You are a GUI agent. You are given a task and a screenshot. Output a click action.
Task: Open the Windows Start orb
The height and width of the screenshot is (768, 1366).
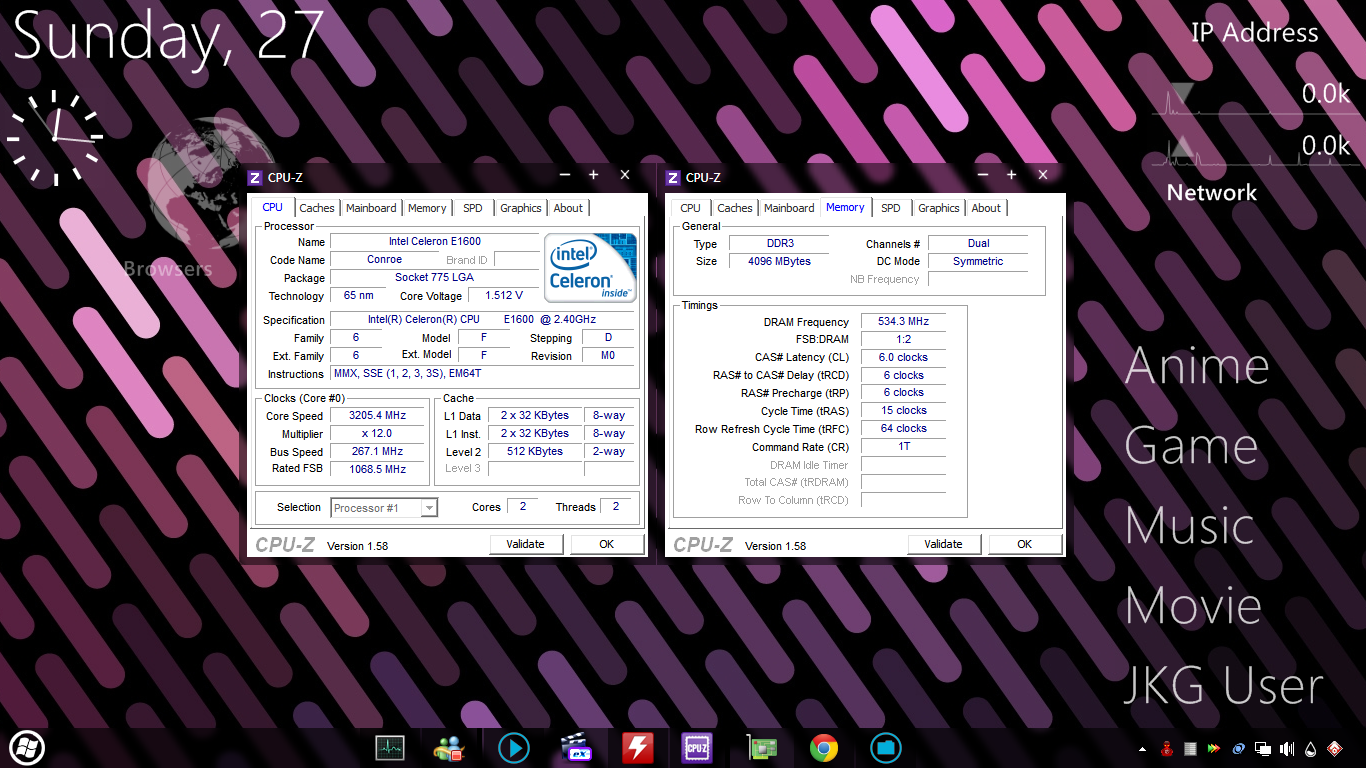click(27, 747)
